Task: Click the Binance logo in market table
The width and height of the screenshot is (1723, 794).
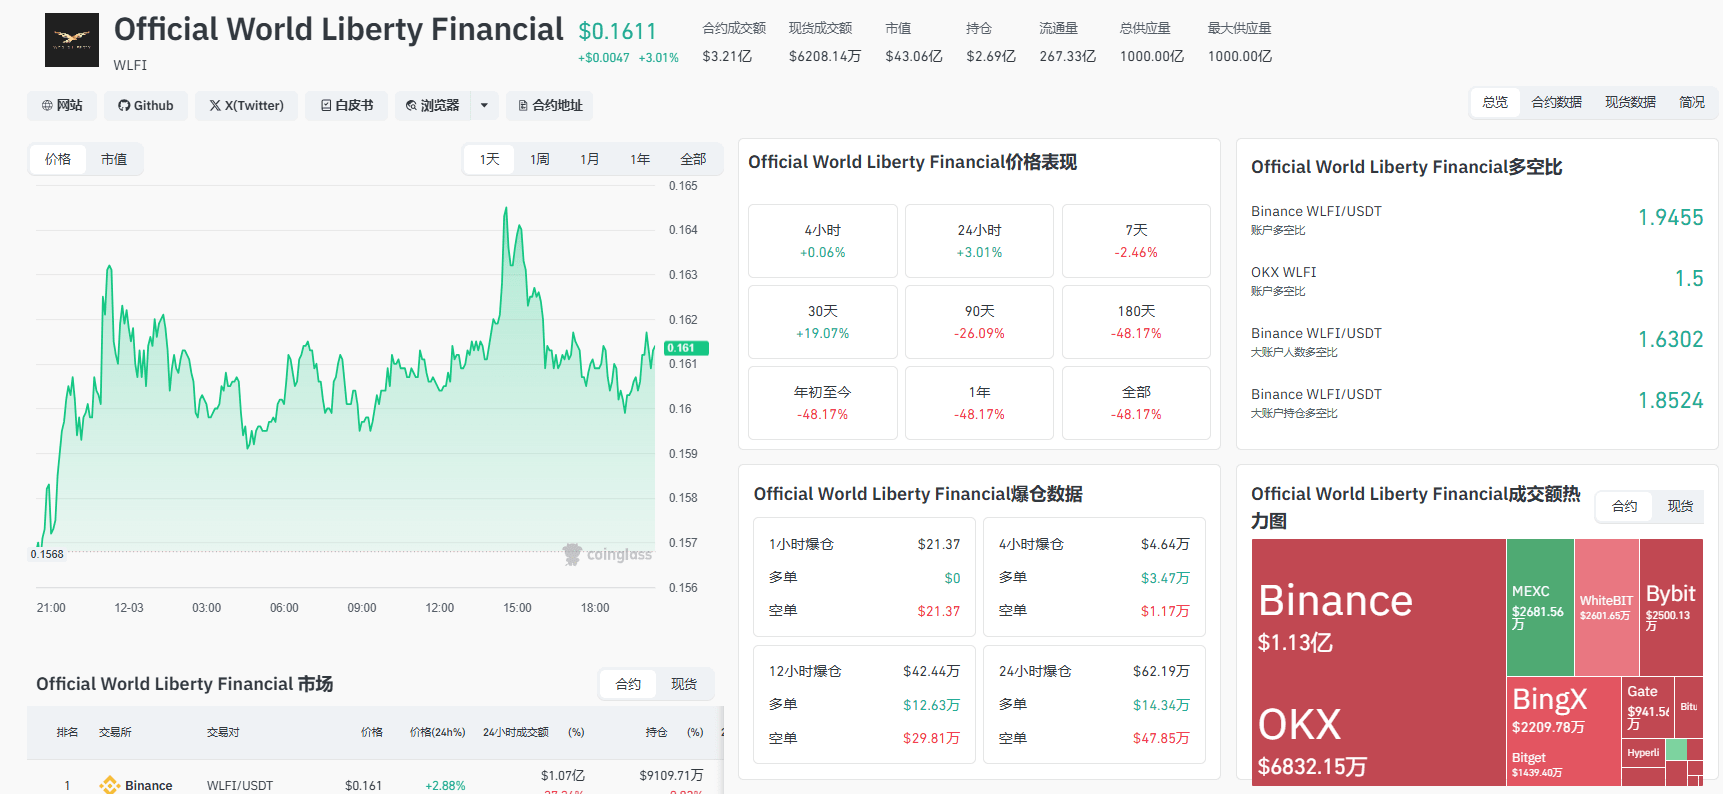Action: point(110,785)
